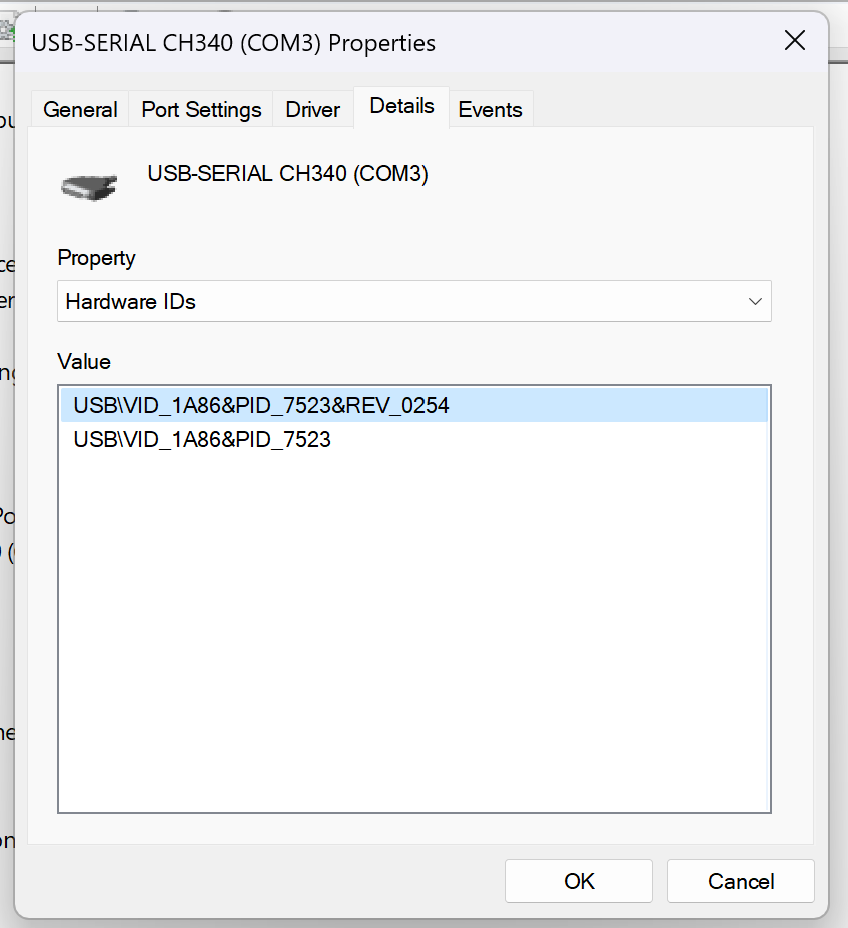Click the dialog title bar text

pyautogui.click(x=234, y=43)
